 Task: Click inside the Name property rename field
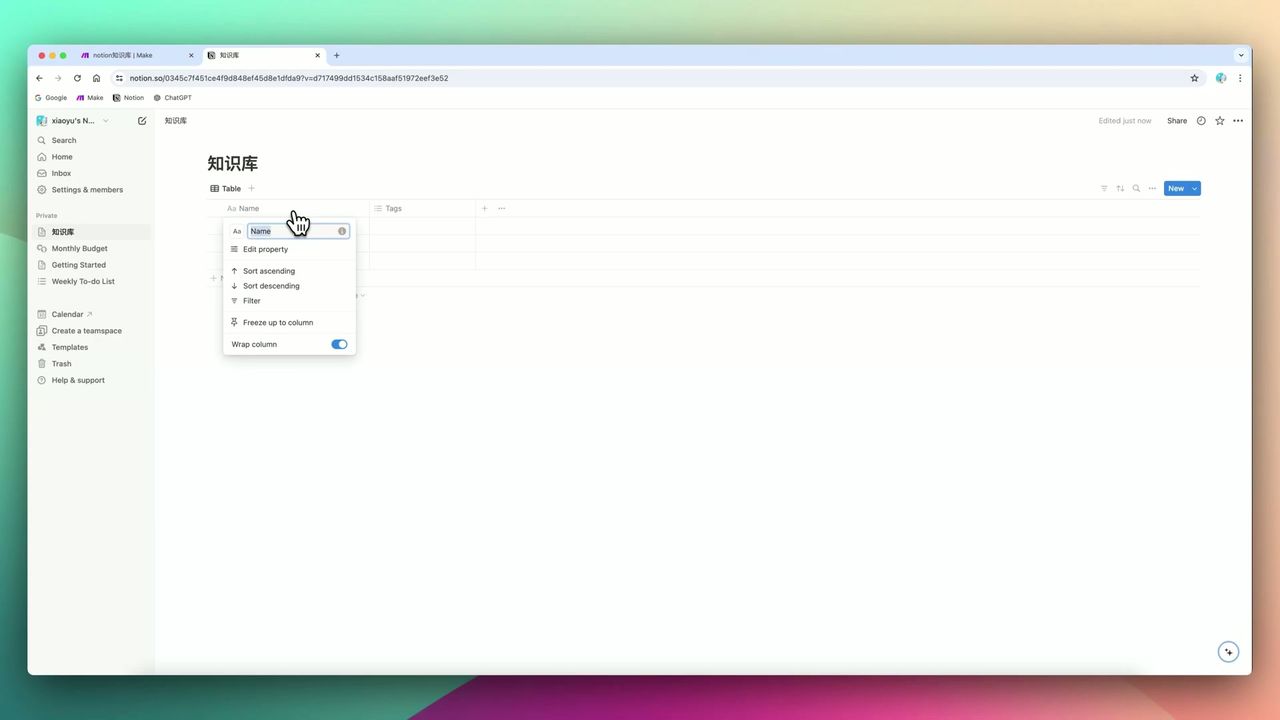click(290, 231)
